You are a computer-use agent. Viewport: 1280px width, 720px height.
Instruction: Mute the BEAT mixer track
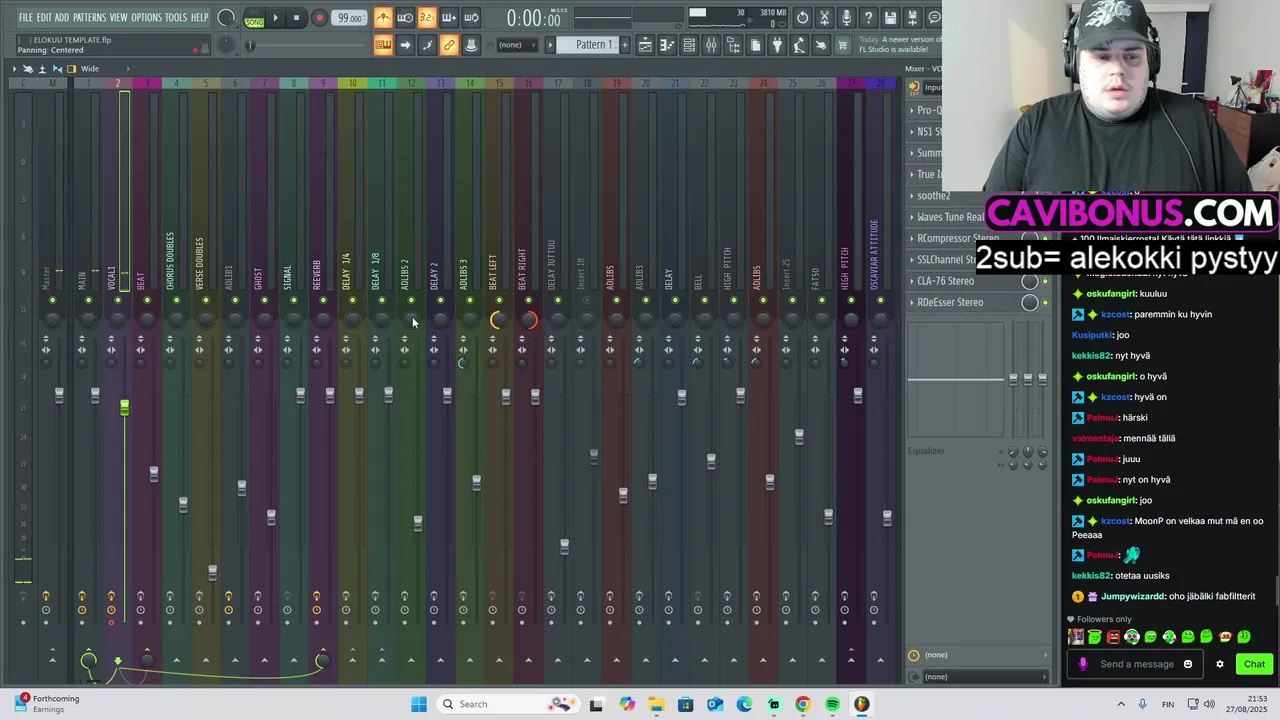click(x=147, y=300)
